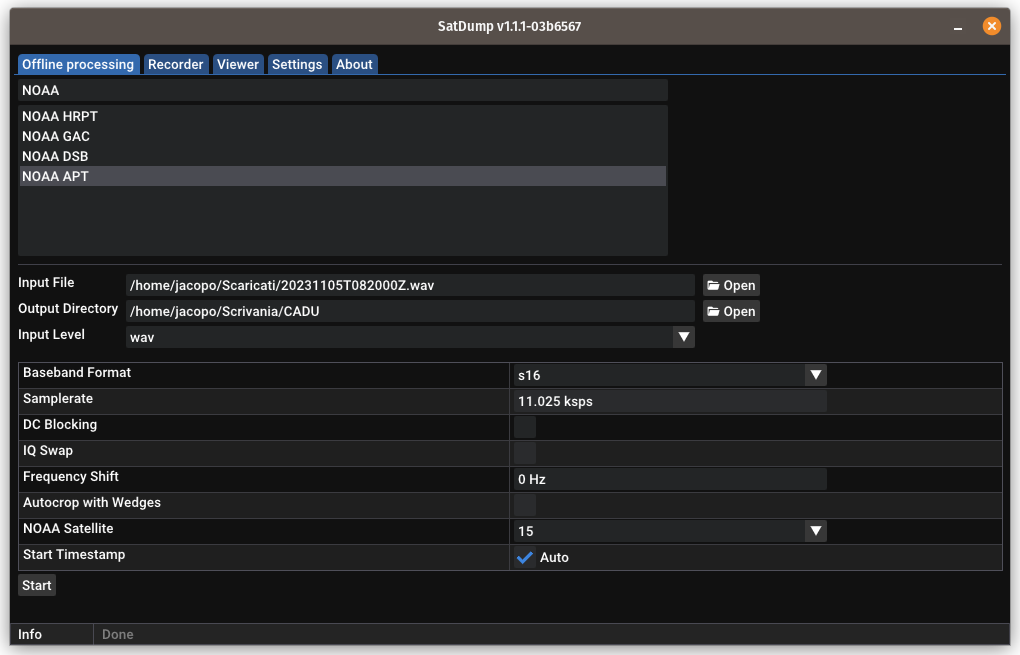Viewport: 1020px width, 655px height.
Task: Open the Recorder tab
Action: coord(176,64)
